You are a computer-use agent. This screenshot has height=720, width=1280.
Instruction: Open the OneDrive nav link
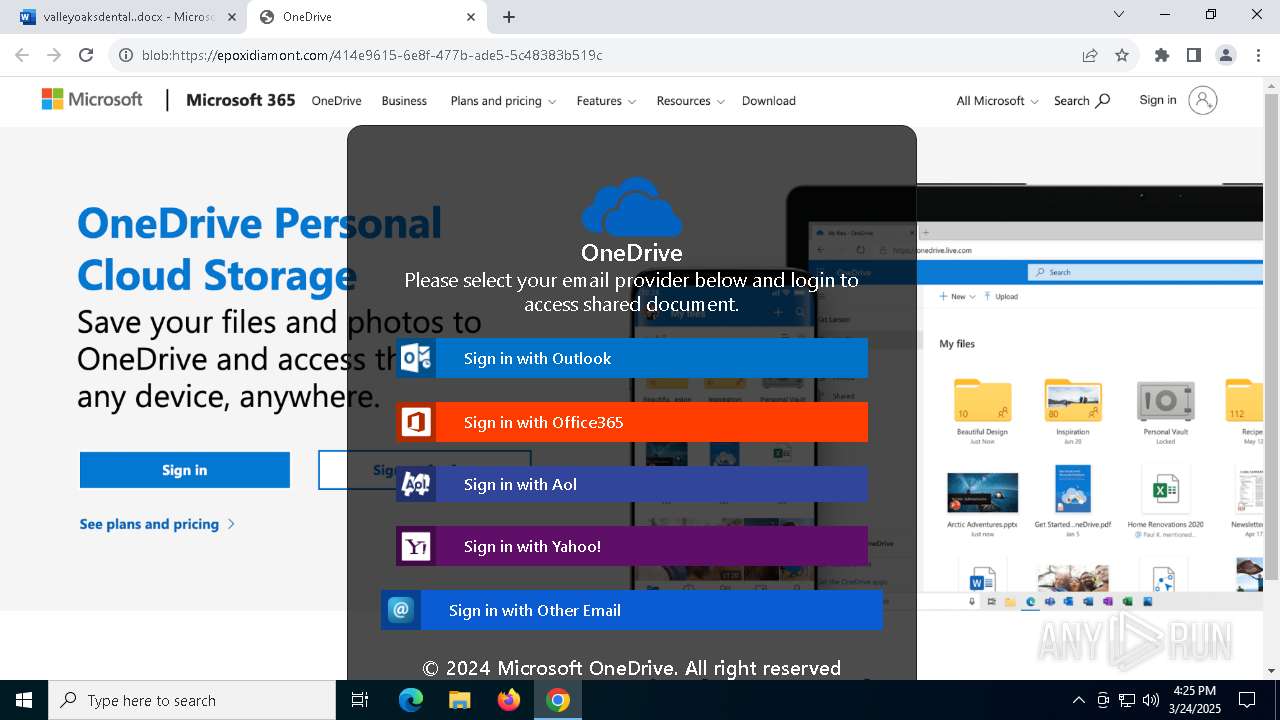[x=336, y=101]
